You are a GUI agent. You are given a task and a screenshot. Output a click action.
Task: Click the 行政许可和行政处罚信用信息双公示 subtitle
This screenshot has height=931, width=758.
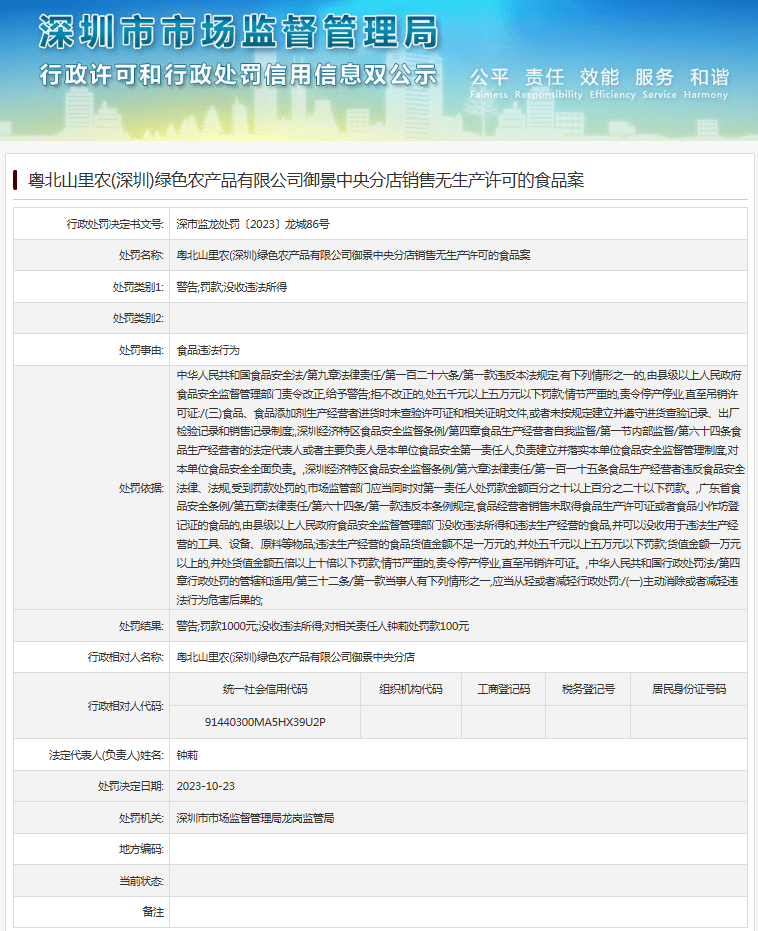pyautogui.click(x=238, y=76)
